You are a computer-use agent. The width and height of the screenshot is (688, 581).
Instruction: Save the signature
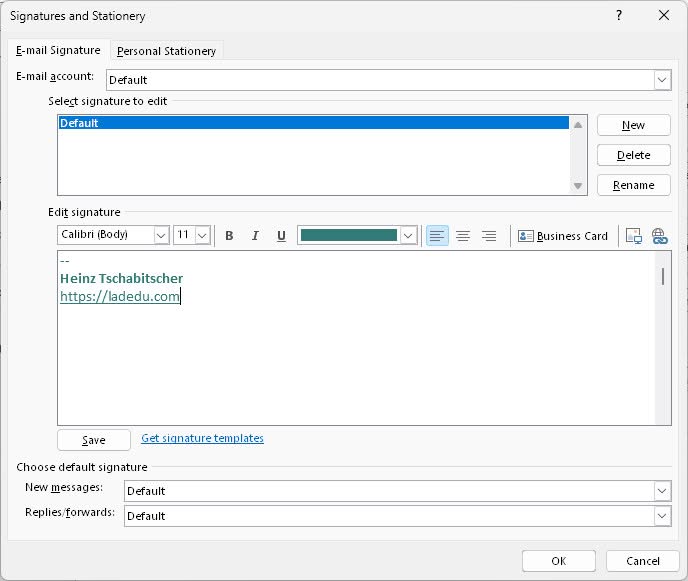click(x=94, y=440)
